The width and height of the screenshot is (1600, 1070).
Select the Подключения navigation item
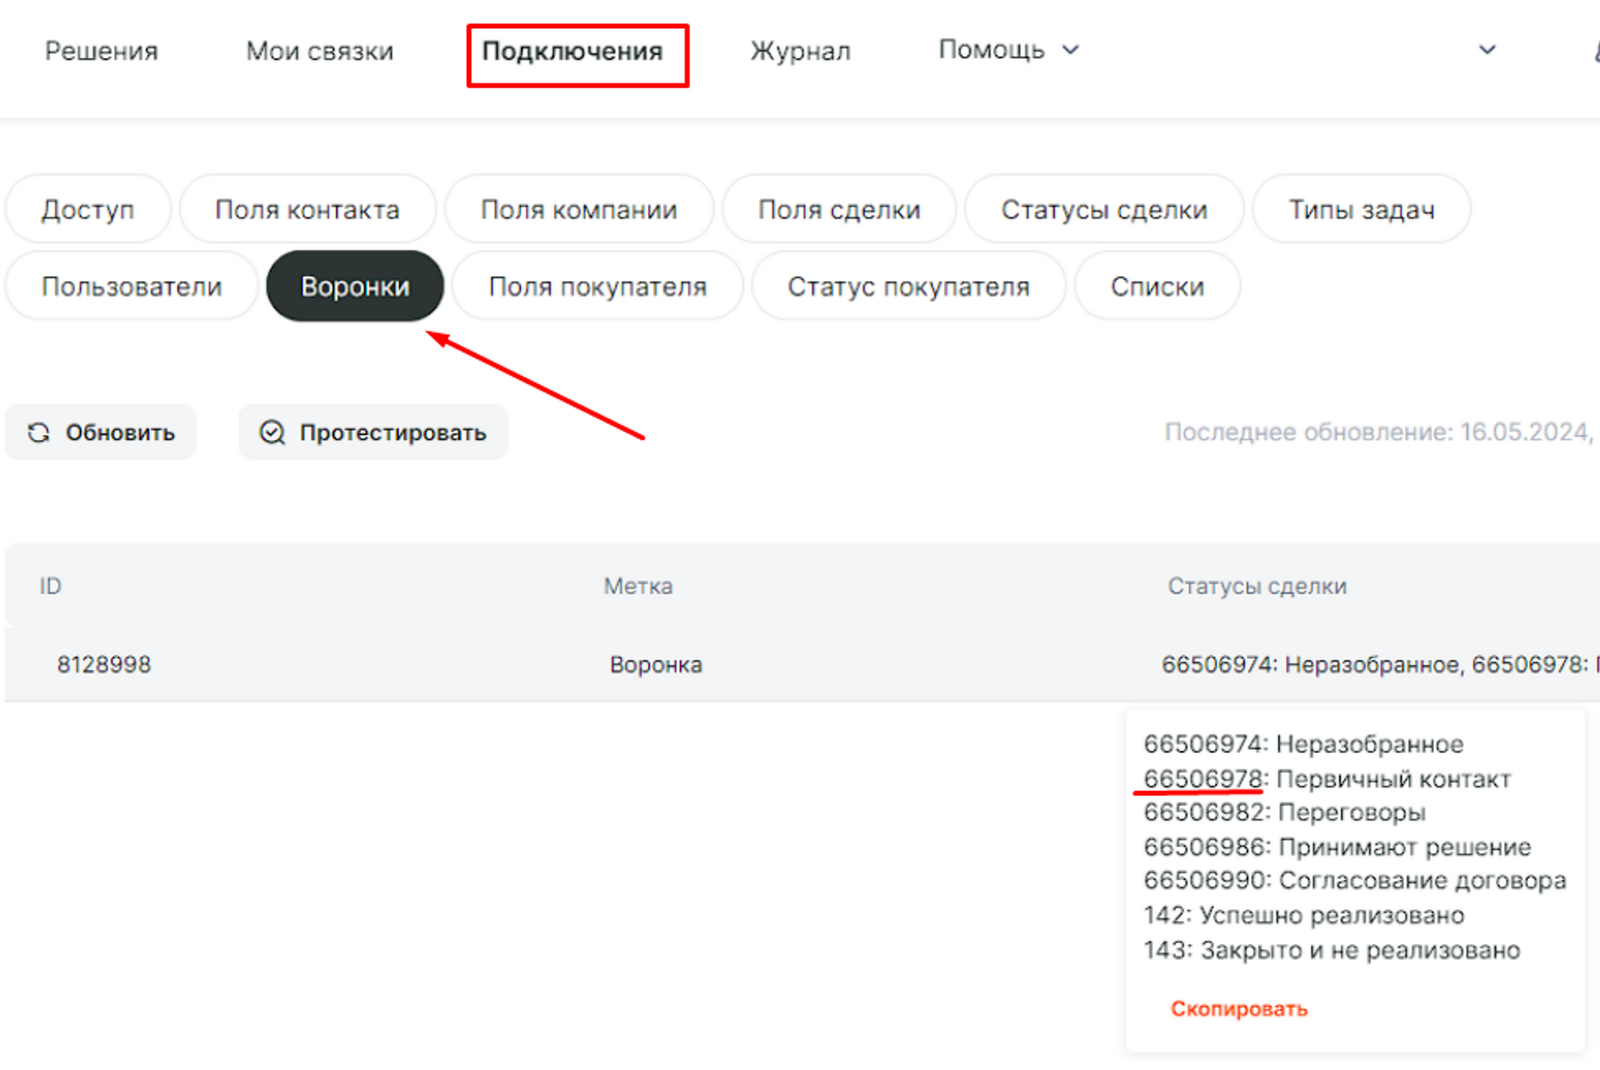572,52
